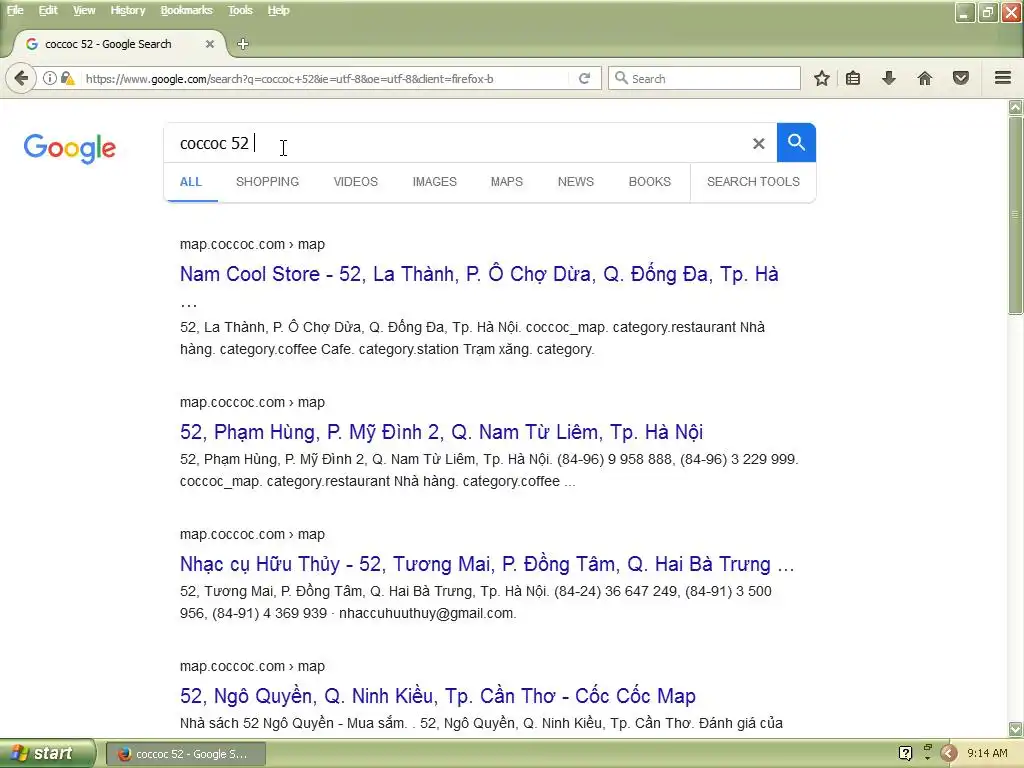This screenshot has height=768, width=1024.
Task: Open a new tab with plus icon
Action: pyautogui.click(x=243, y=44)
